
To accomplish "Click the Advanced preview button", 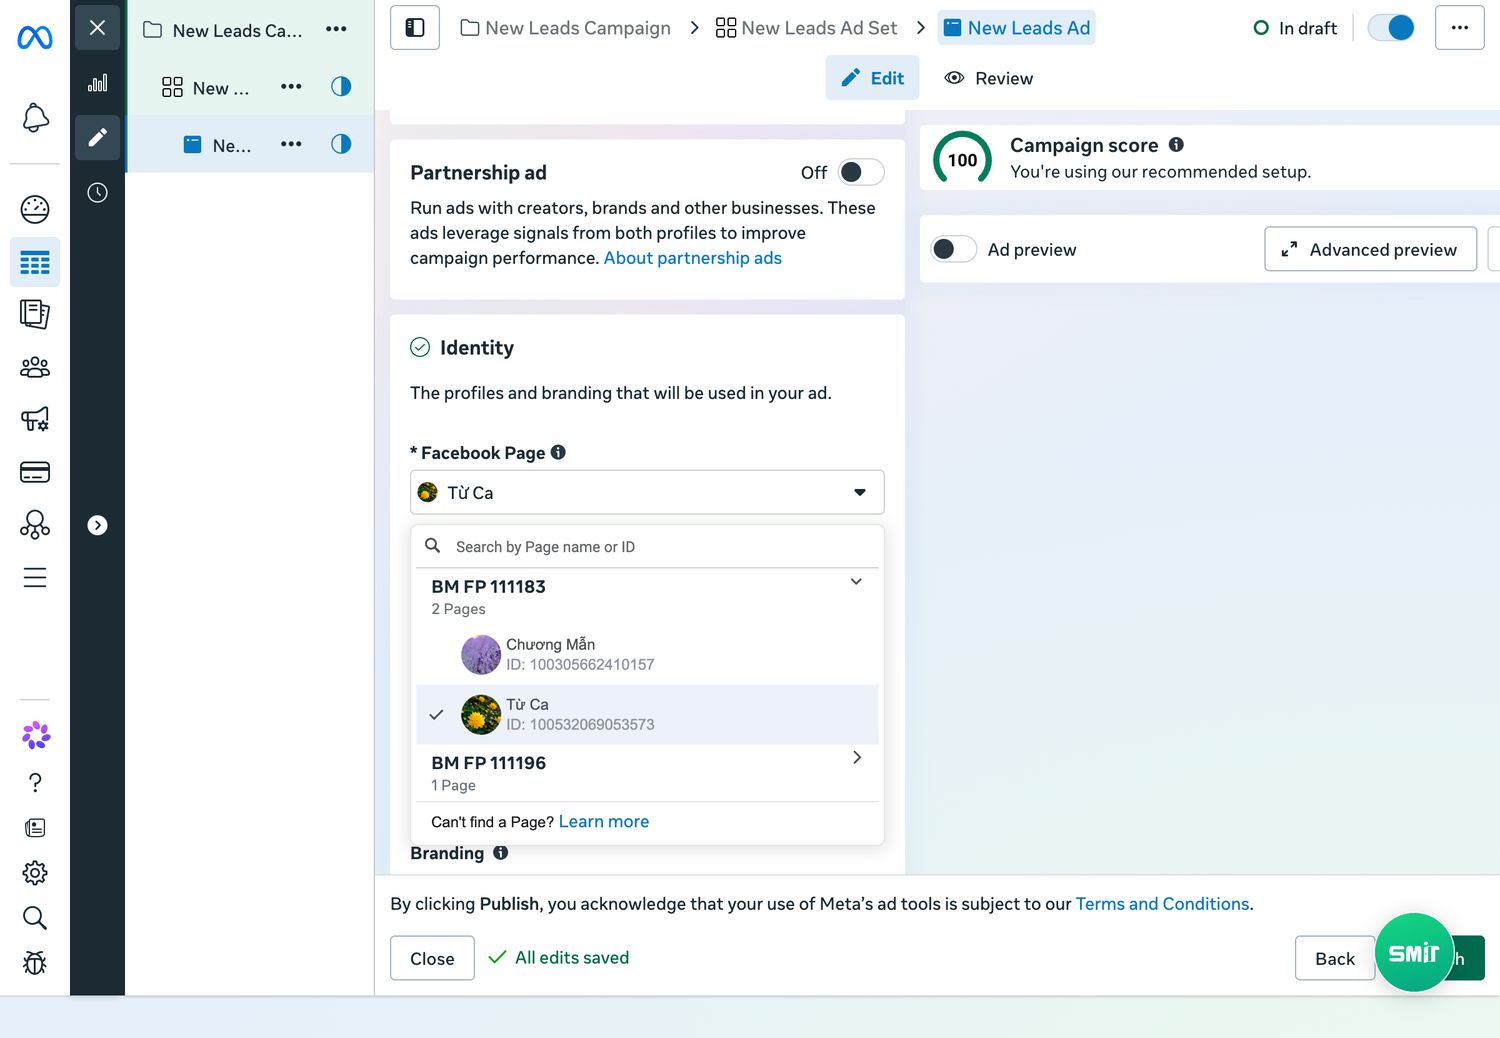I will [1370, 249].
